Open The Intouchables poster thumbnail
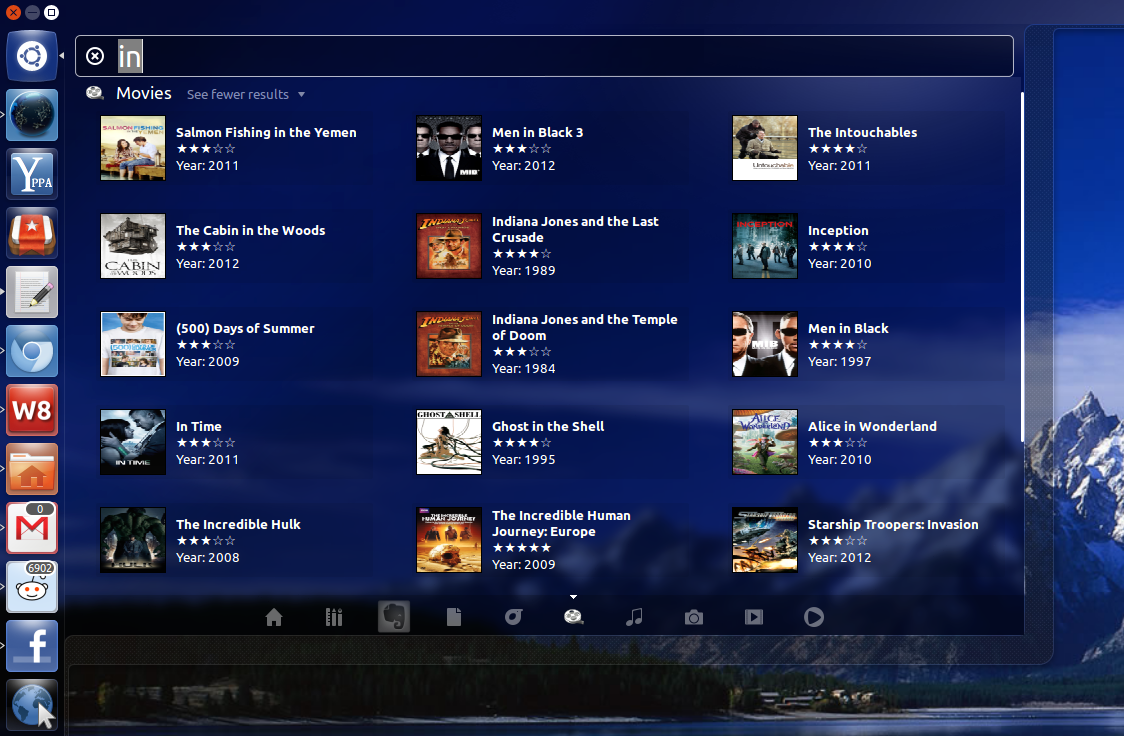1124x736 pixels. click(x=765, y=148)
